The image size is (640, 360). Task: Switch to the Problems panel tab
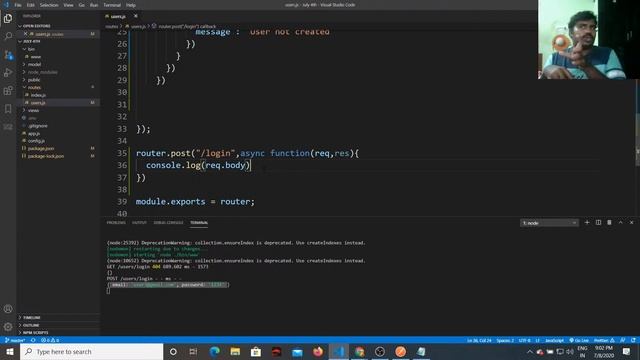click(116, 222)
